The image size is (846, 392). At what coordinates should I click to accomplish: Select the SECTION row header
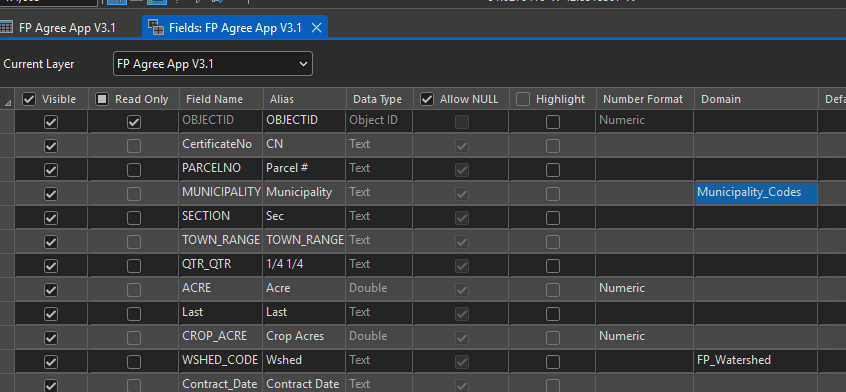pyautogui.click(x=7, y=217)
